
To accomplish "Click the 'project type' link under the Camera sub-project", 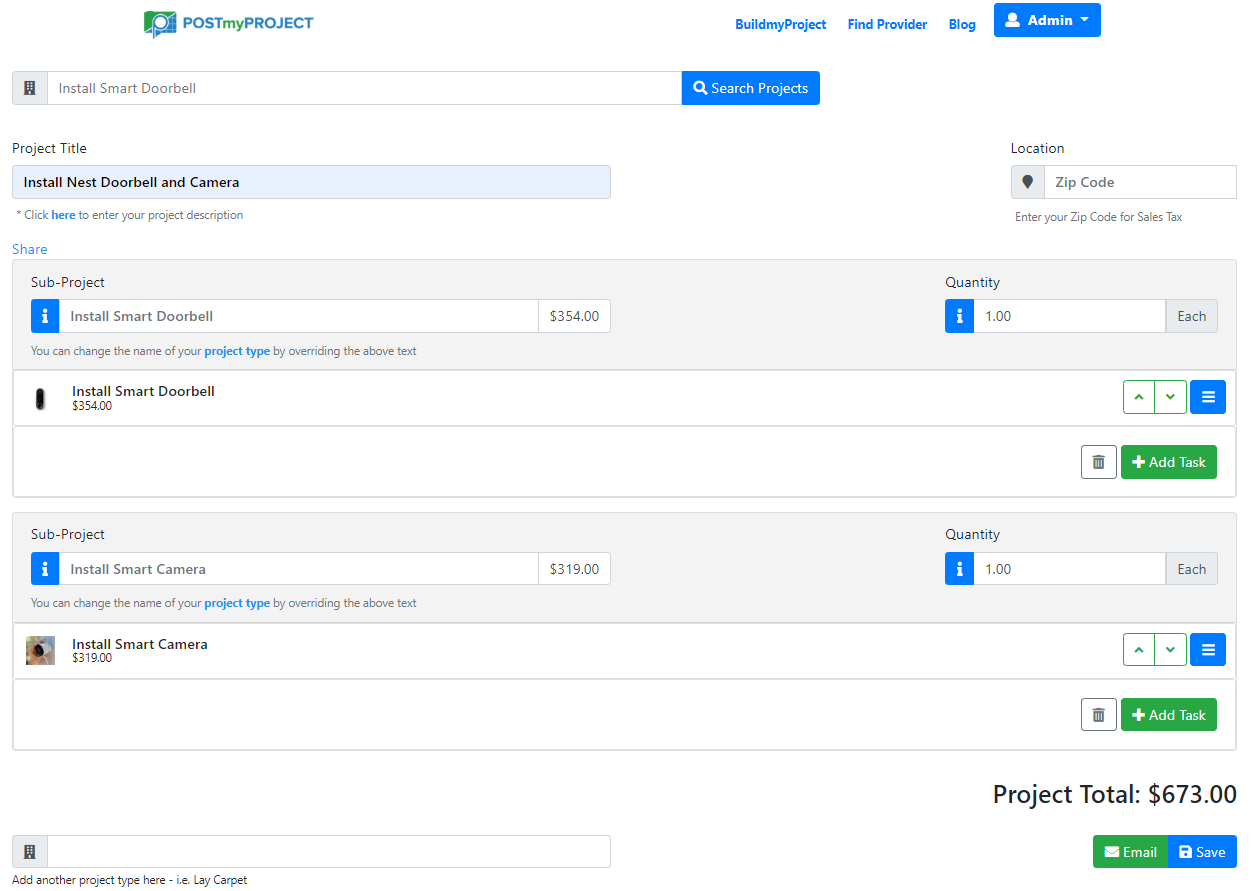I will coord(237,603).
